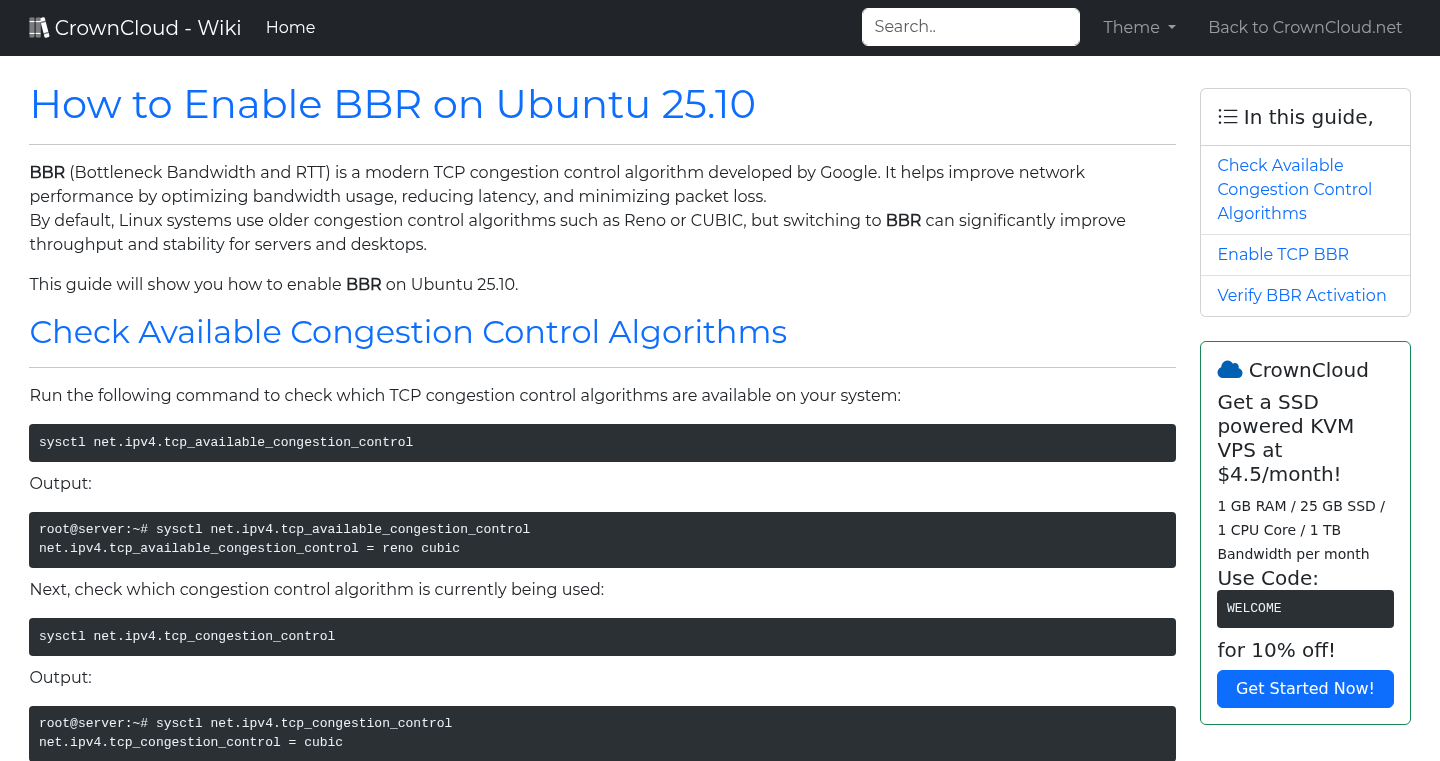
Task: Select the list icon beside 'In this guide,'
Action: pyautogui.click(x=1227, y=116)
